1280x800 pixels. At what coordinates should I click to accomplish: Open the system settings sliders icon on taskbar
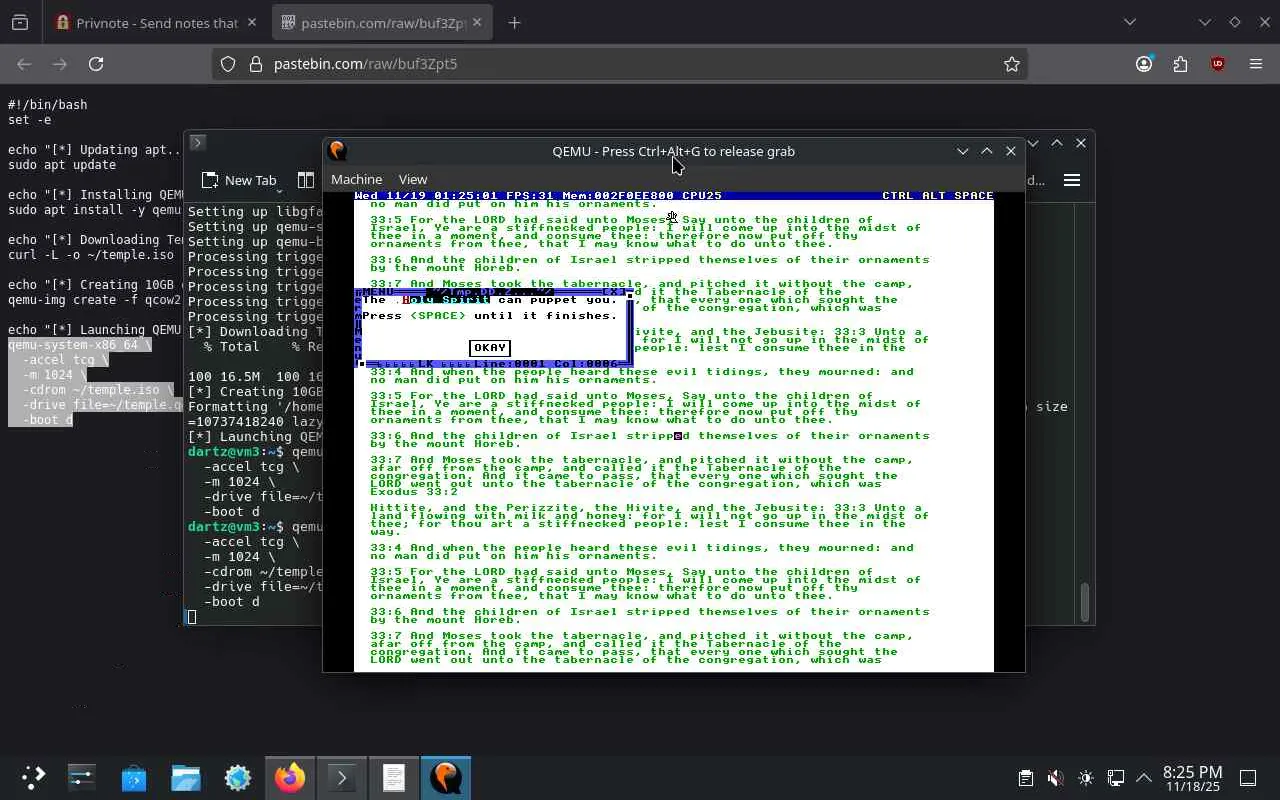coord(81,777)
